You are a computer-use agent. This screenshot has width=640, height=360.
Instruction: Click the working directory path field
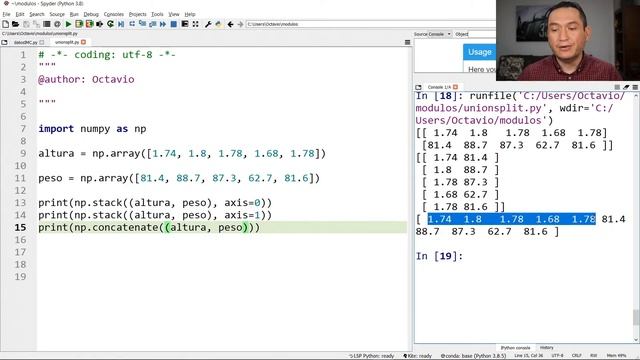pos(370,24)
